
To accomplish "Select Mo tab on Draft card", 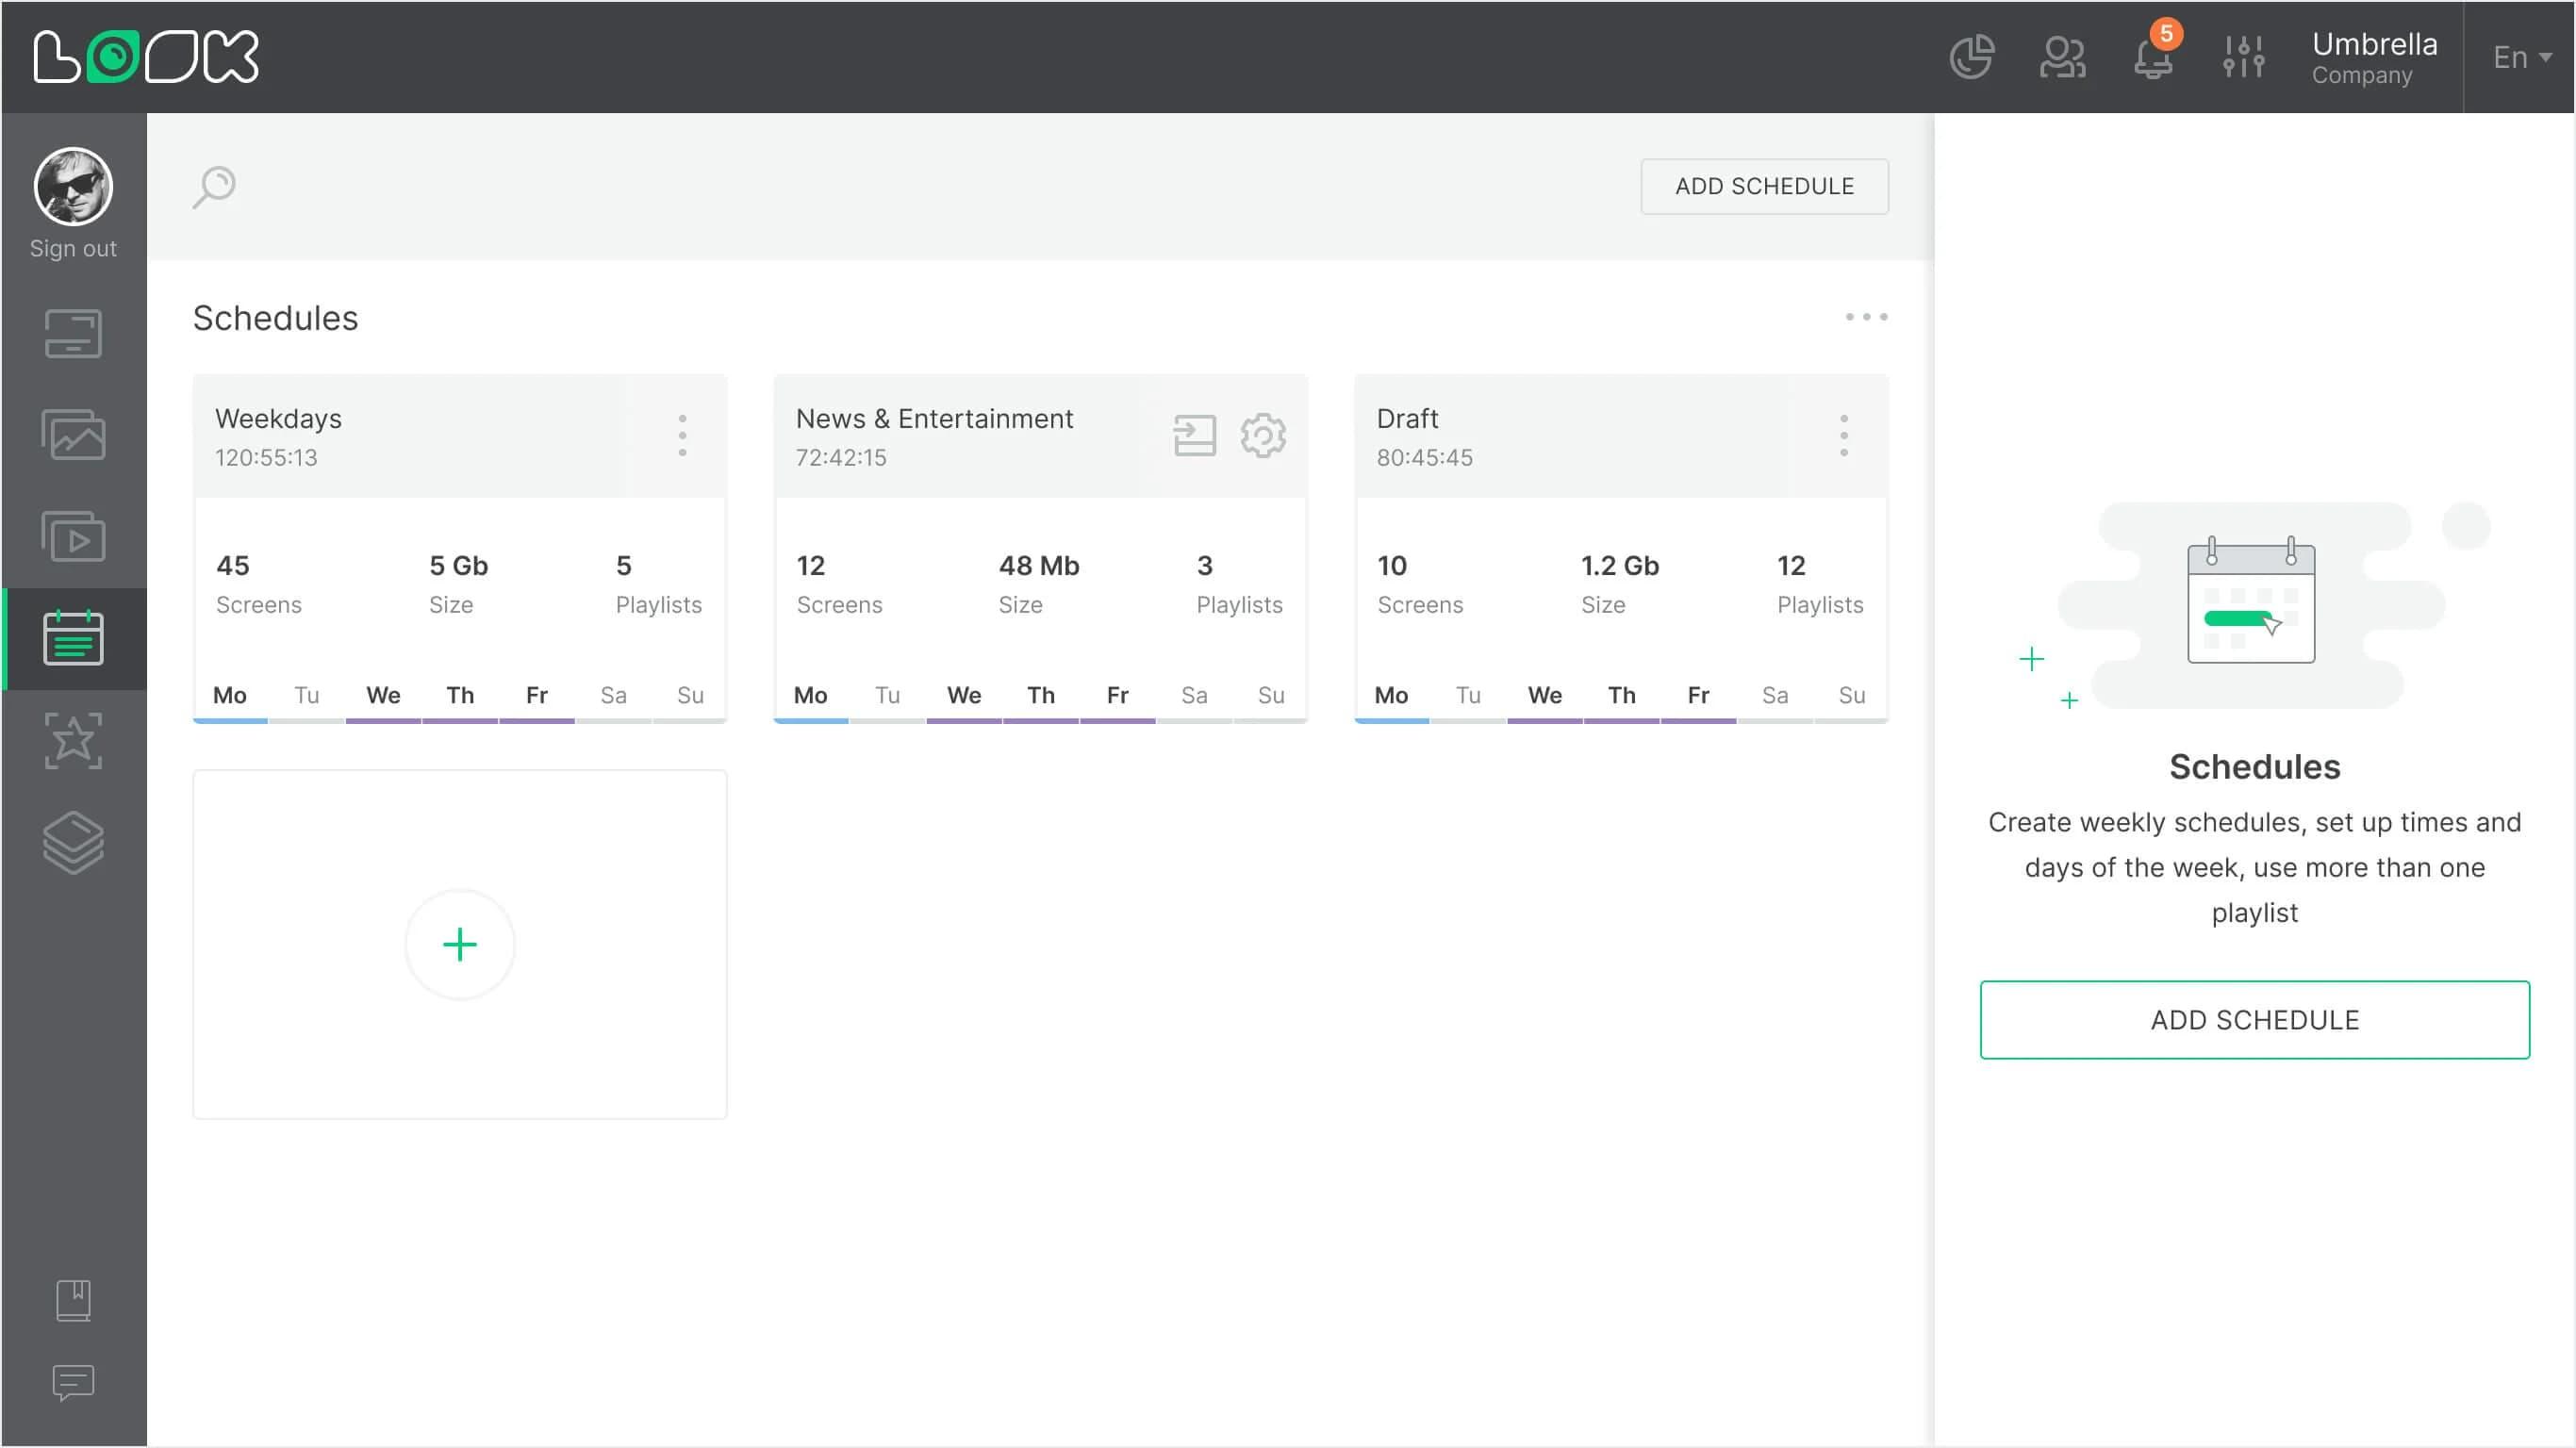I will pos(1392,696).
